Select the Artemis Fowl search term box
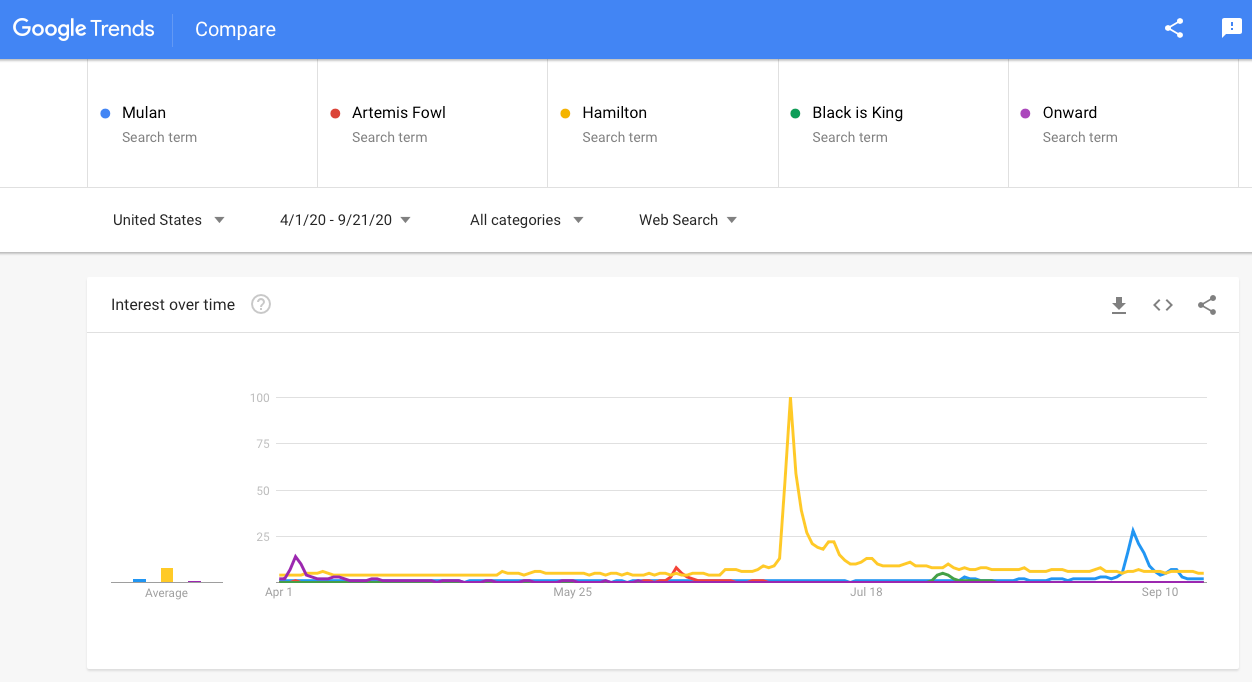The width and height of the screenshot is (1252, 682). click(432, 124)
